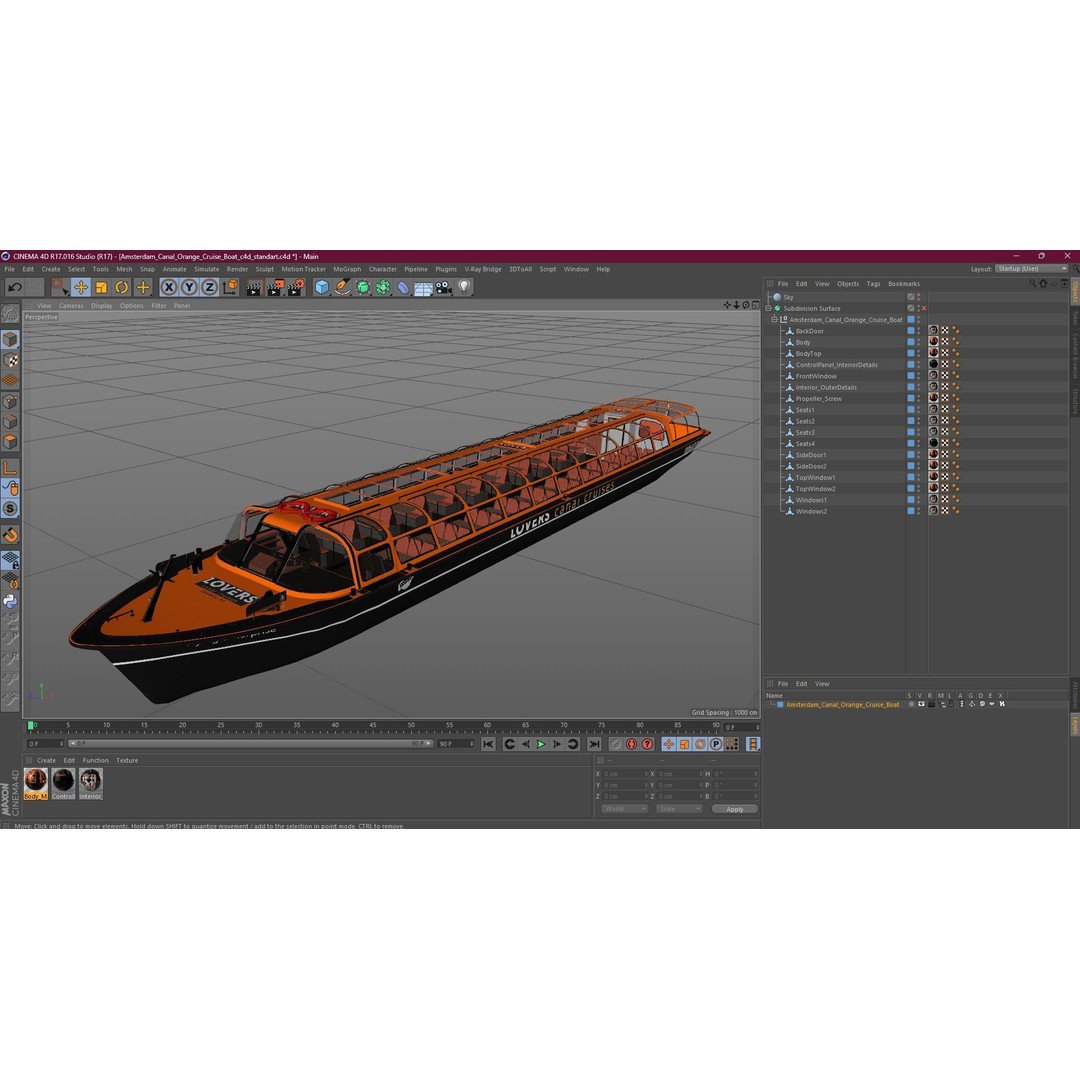Click the Record Active Objects button
Screen dimensions: 1080x1080
click(615, 744)
